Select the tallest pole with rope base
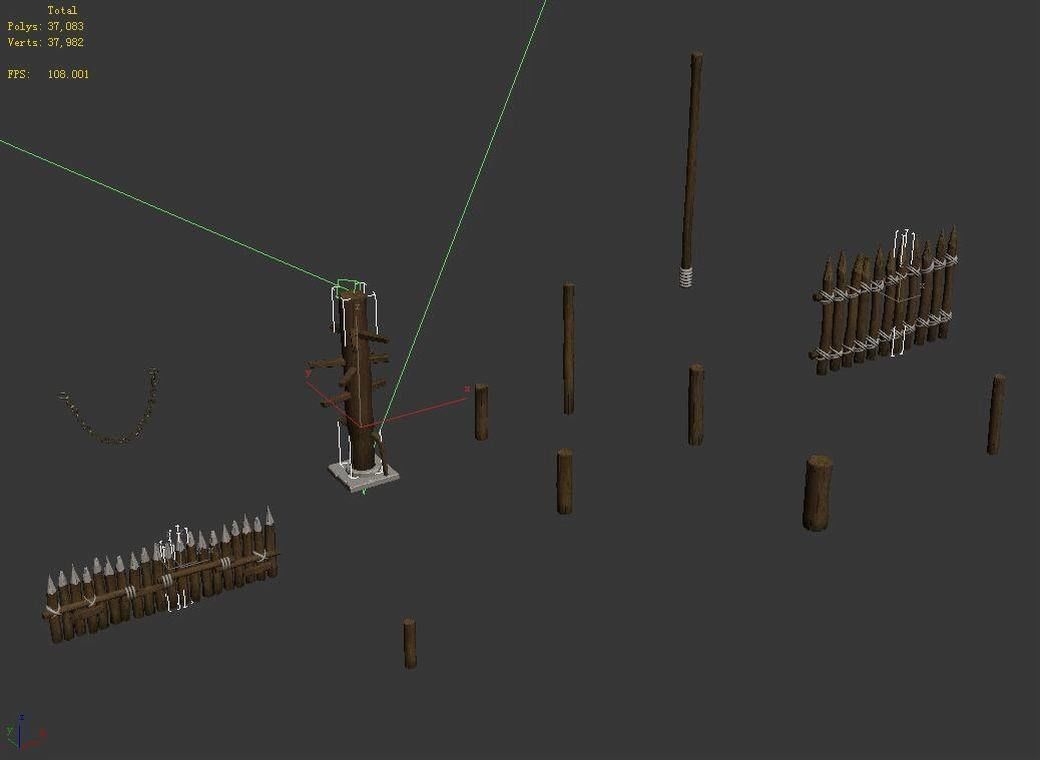This screenshot has height=760, width=1040. (x=690, y=169)
